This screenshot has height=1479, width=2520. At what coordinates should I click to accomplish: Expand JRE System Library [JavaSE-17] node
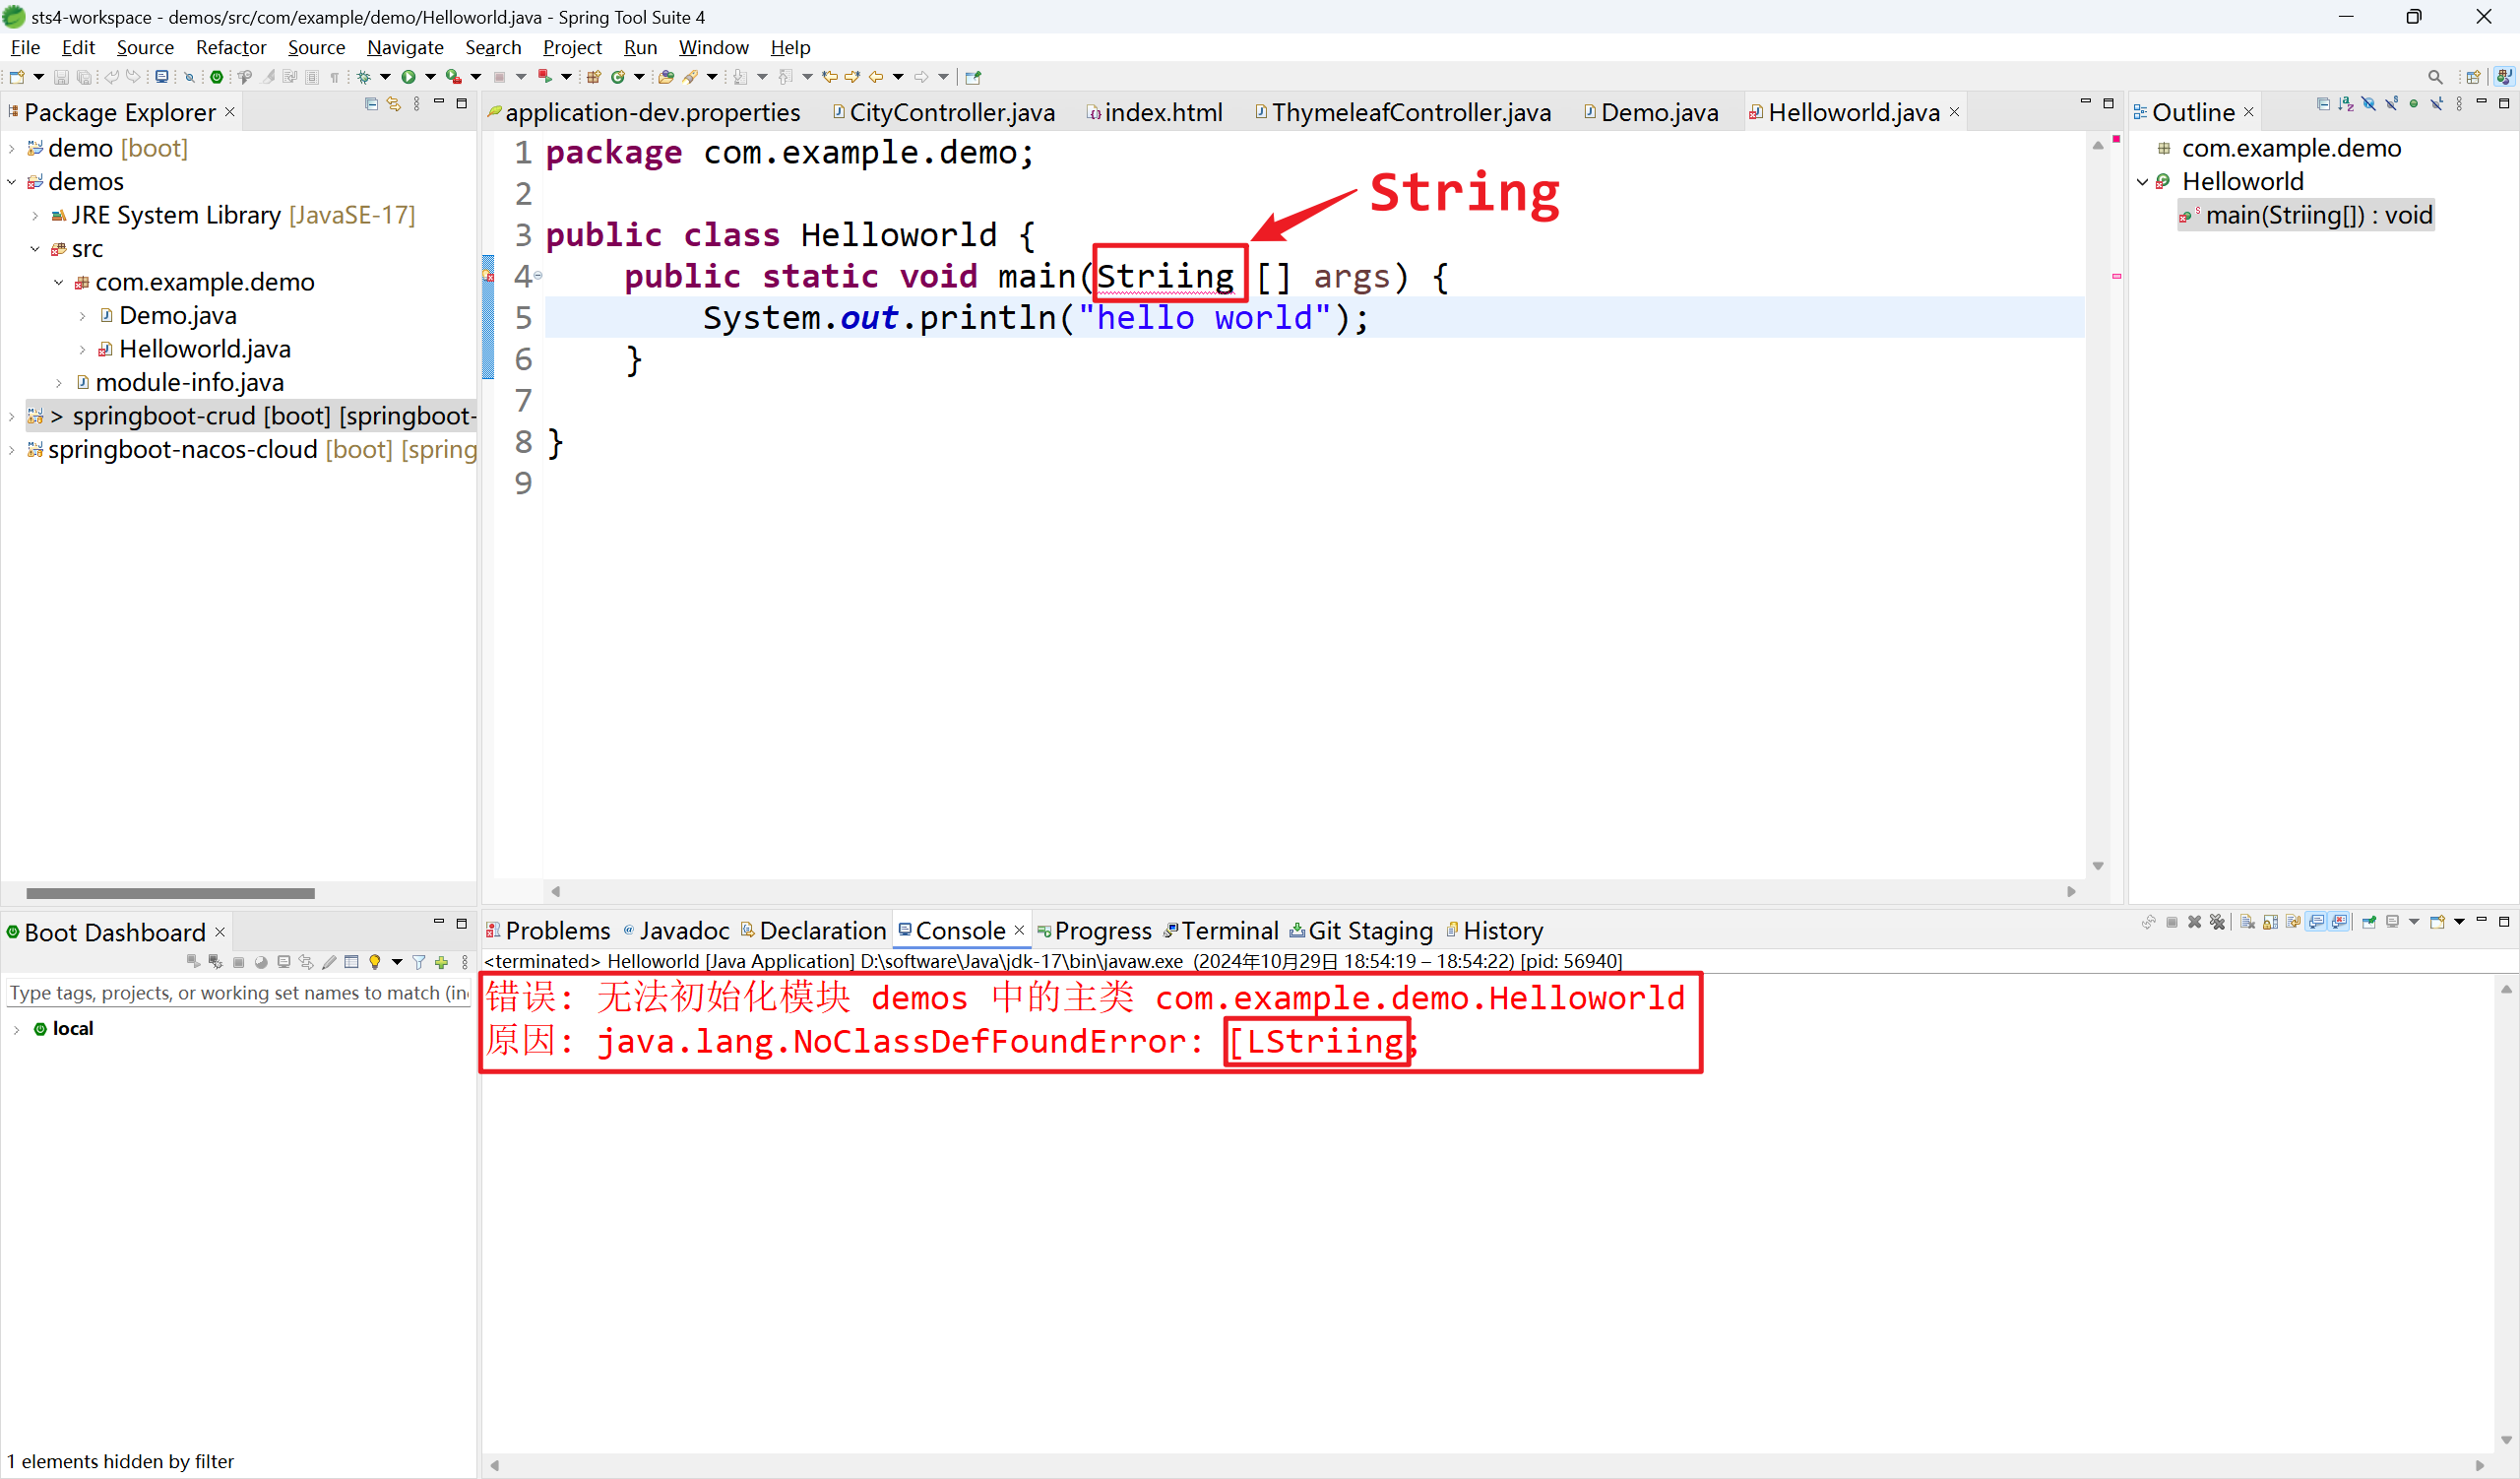pos(35,216)
